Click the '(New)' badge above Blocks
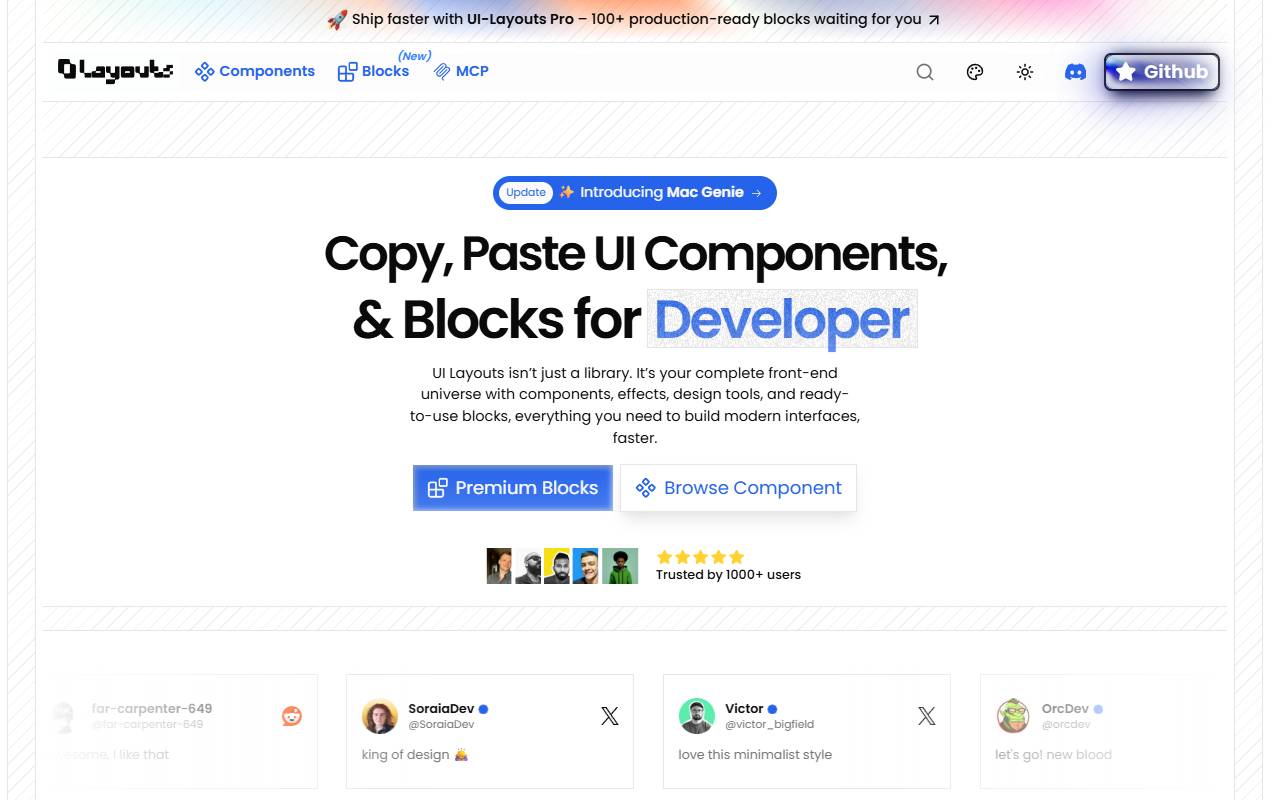Image resolution: width=1280 pixels, height=800 pixels. click(415, 56)
